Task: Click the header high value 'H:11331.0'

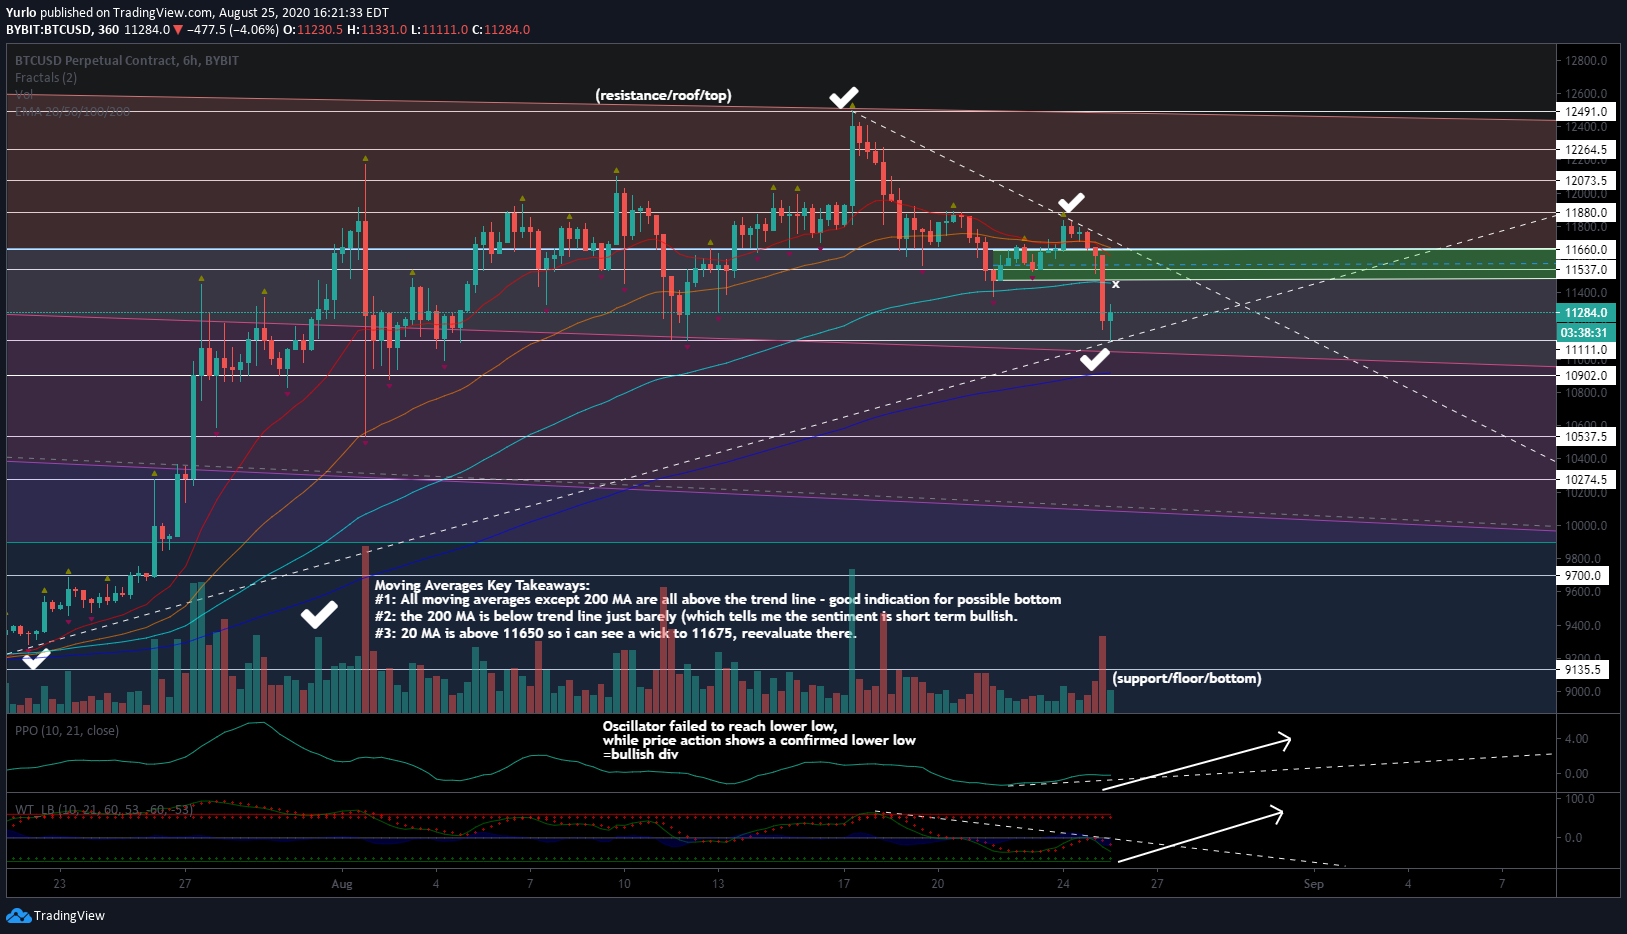Action: 377,30
